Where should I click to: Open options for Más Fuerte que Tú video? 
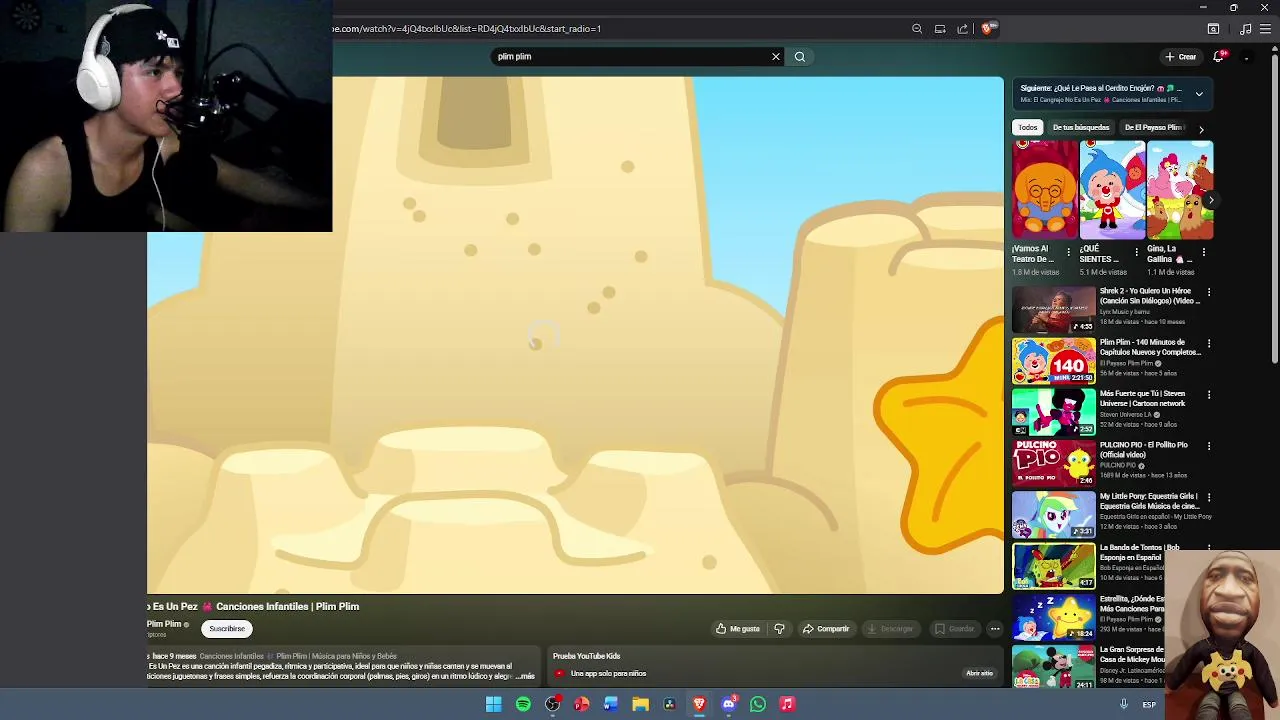(1209, 395)
